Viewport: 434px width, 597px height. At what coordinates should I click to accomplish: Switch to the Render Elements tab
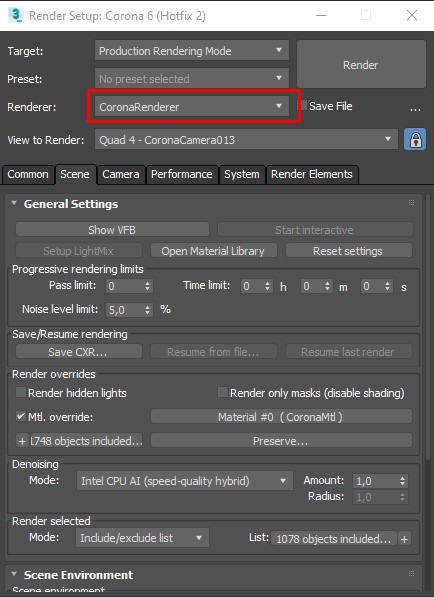pyautogui.click(x=312, y=174)
